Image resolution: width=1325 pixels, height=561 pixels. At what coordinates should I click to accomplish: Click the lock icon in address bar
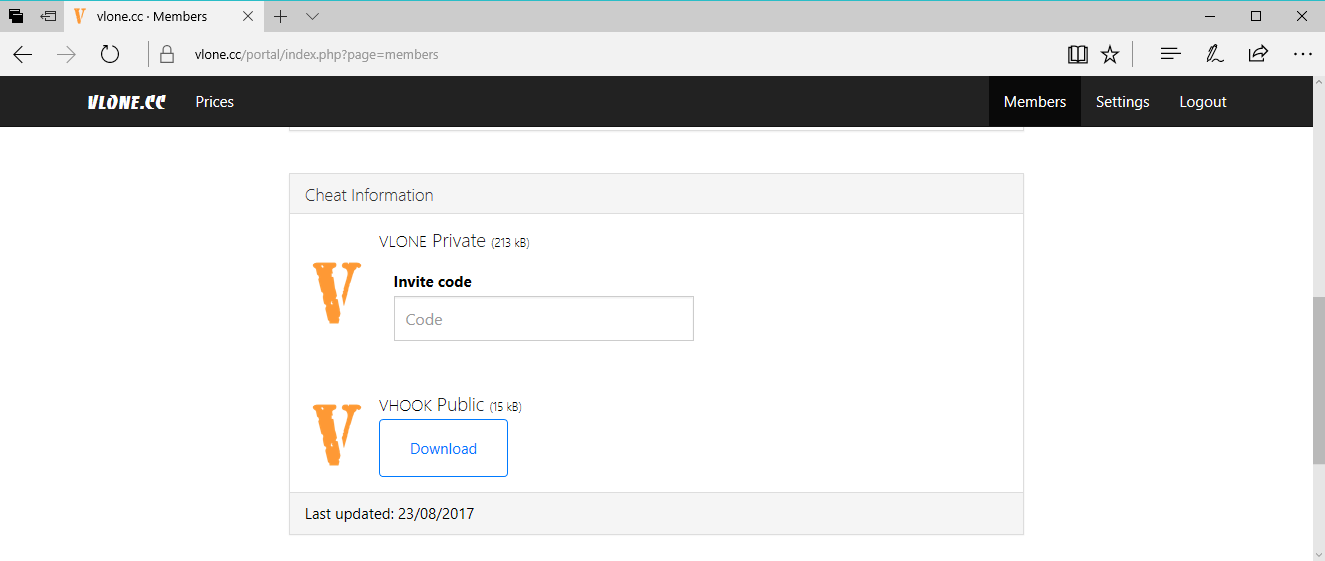pos(168,55)
